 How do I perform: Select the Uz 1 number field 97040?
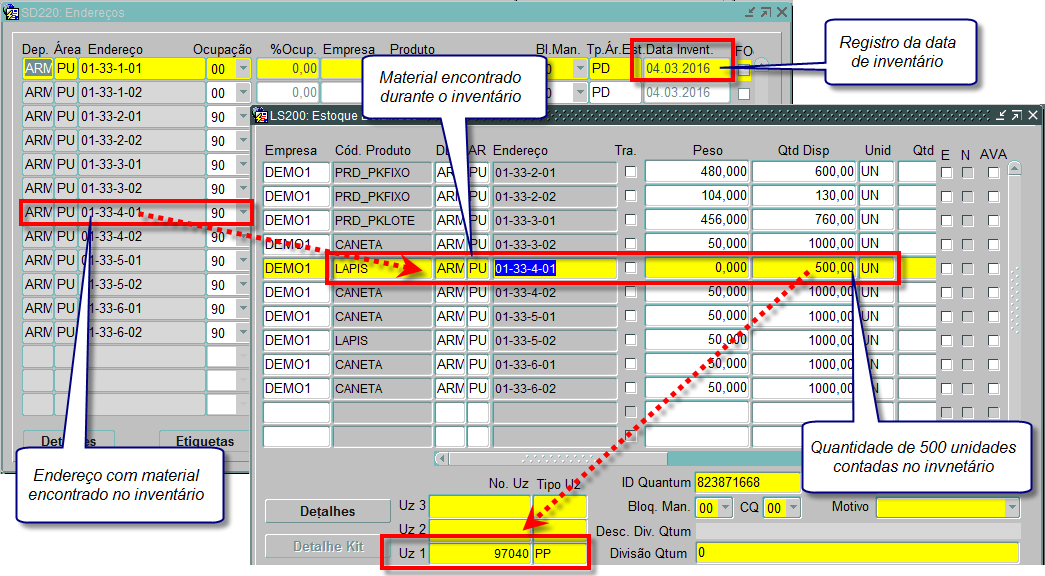pos(480,553)
